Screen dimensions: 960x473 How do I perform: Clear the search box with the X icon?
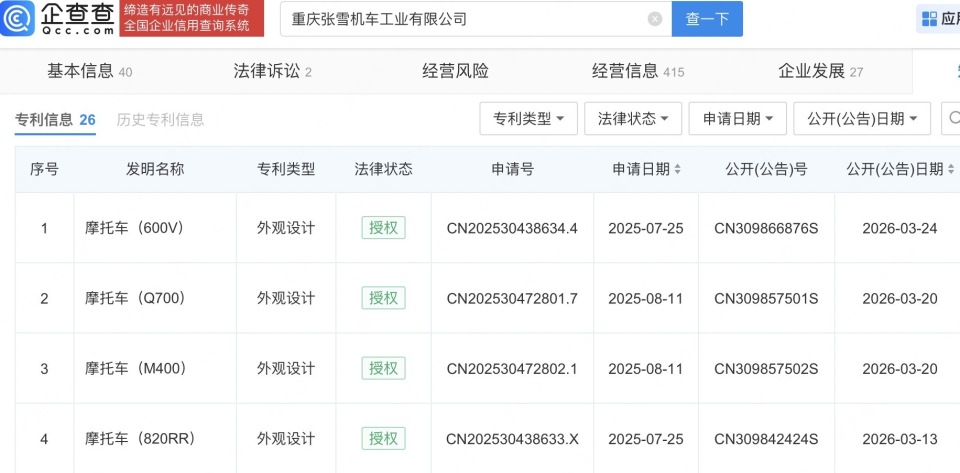click(654, 19)
